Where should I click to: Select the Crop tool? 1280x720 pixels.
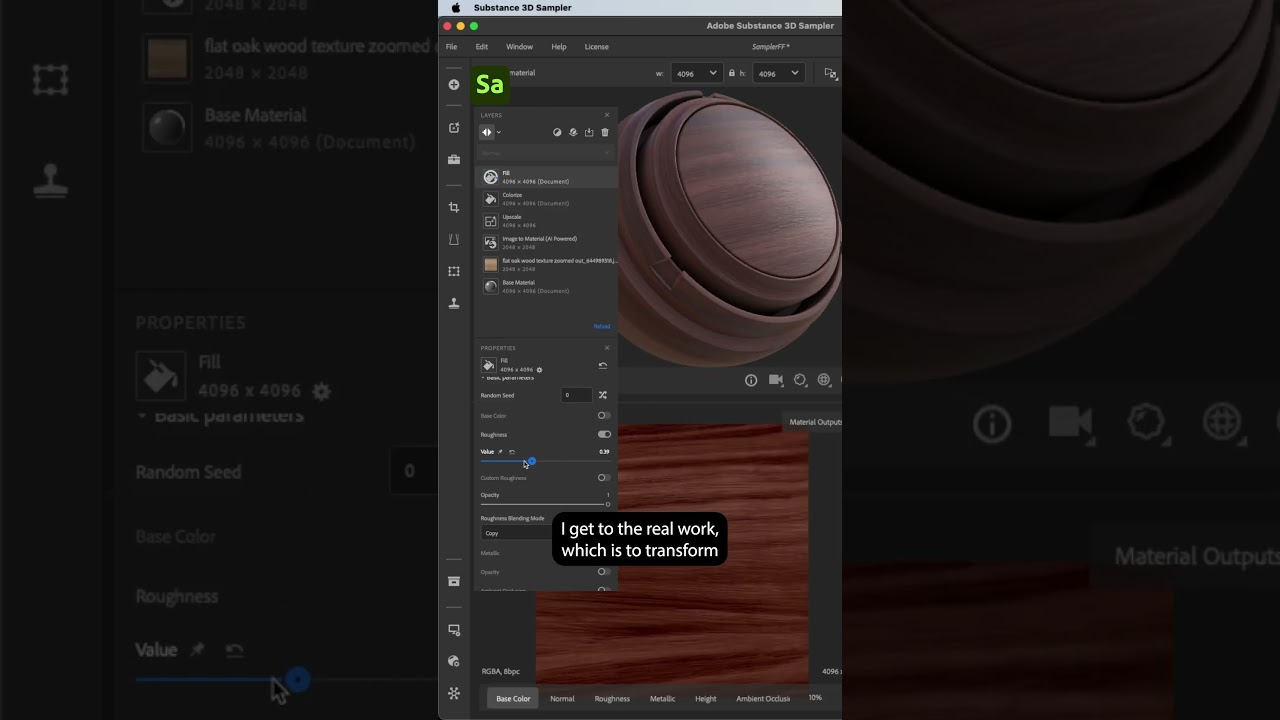[x=454, y=207]
